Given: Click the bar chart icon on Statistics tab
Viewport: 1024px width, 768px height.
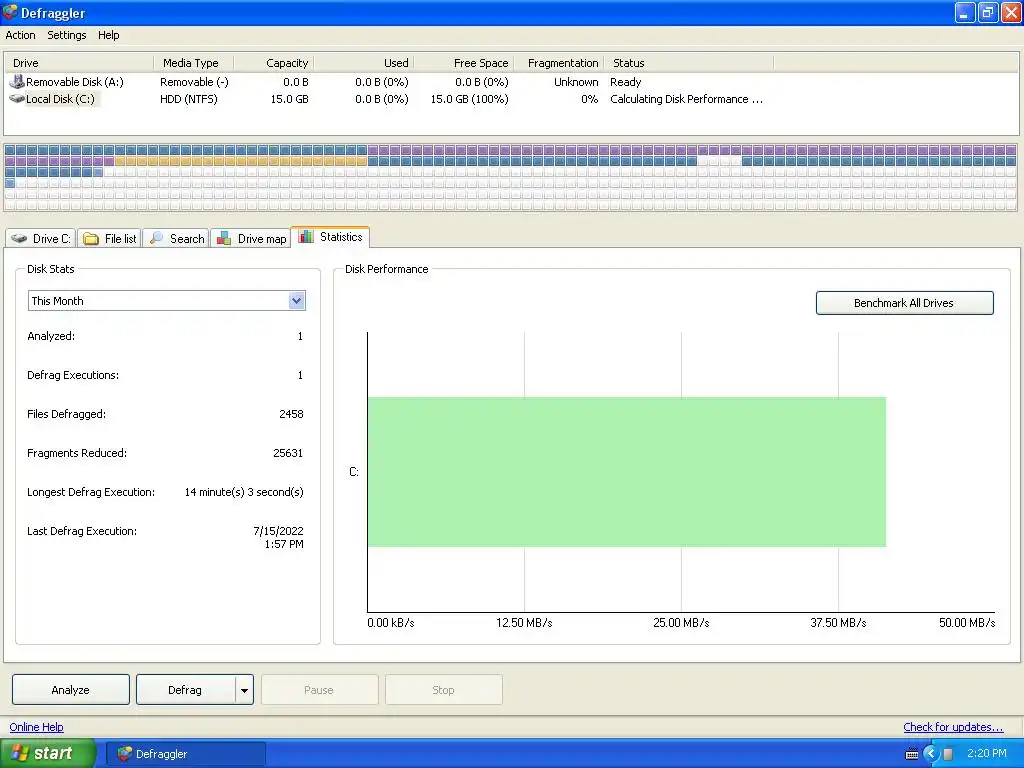Looking at the screenshot, I should pyautogui.click(x=306, y=236).
